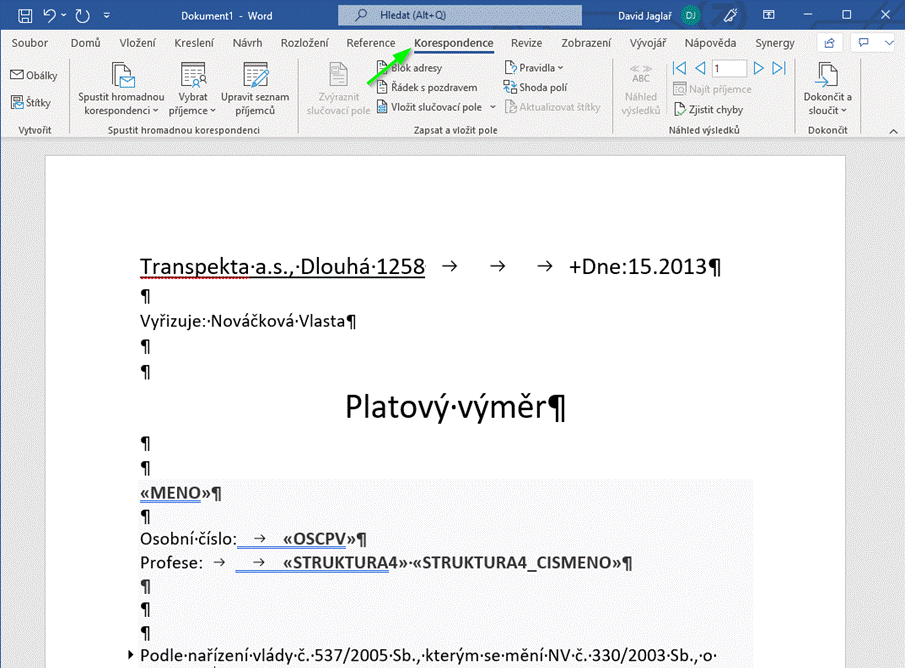
Task: Jump to first record arrow
Action: (x=679, y=68)
